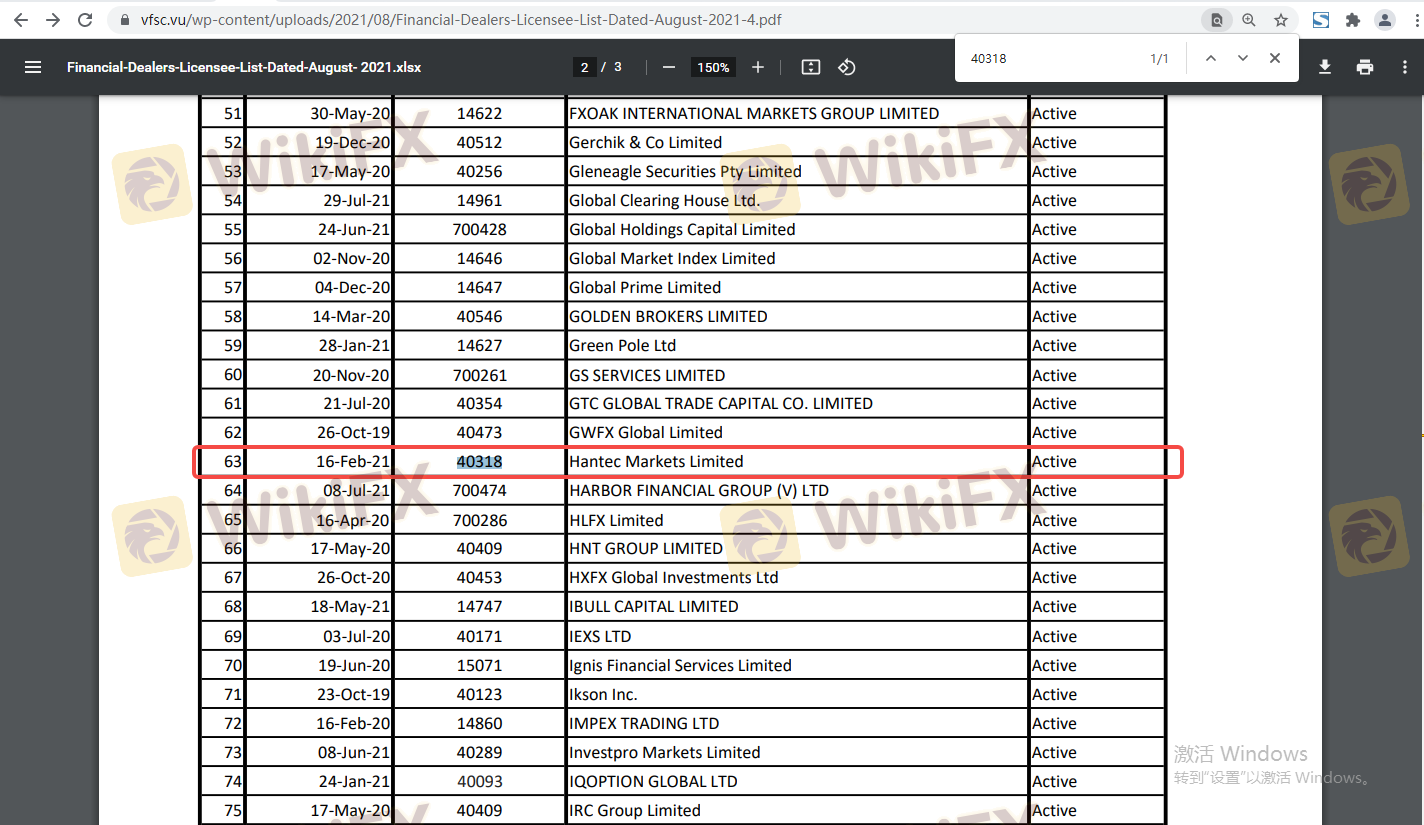Click the address bar URL
The height and width of the screenshot is (825, 1424).
(460, 20)
